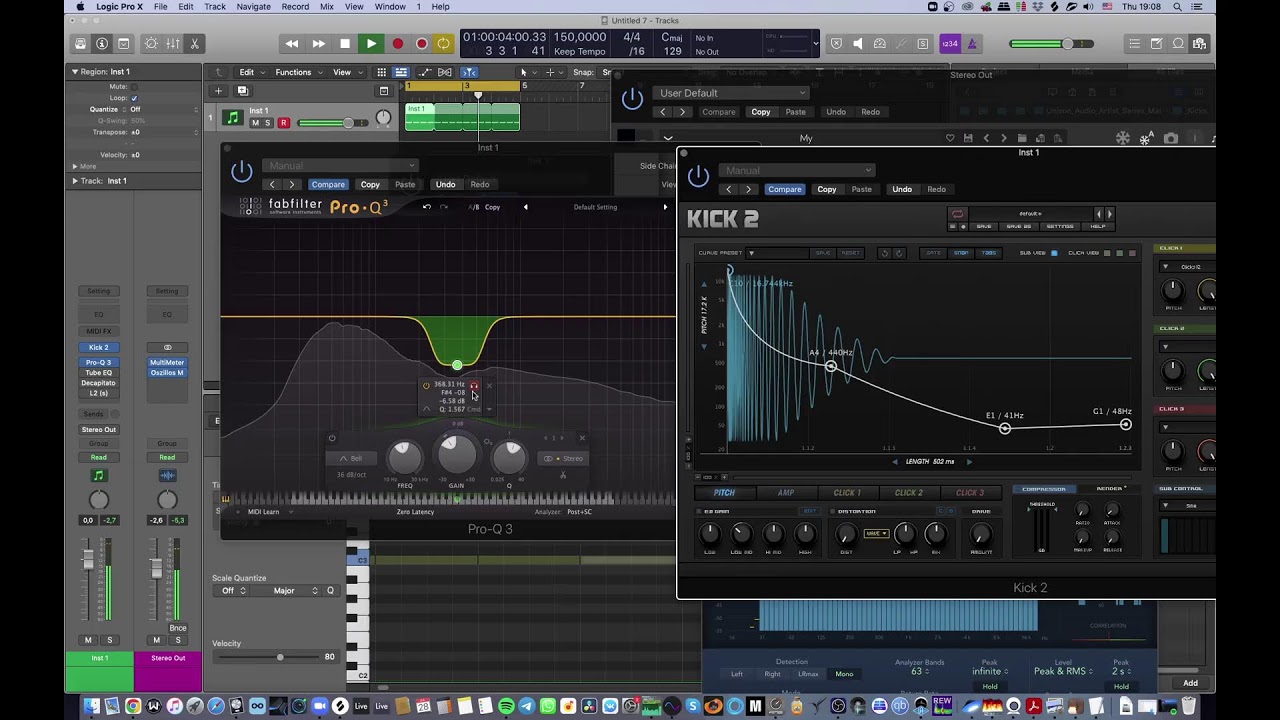This screenshot has height=720, width=1280.
Task: Open the WAVE distortion type dropdown
Action: [x=876, y=534]
